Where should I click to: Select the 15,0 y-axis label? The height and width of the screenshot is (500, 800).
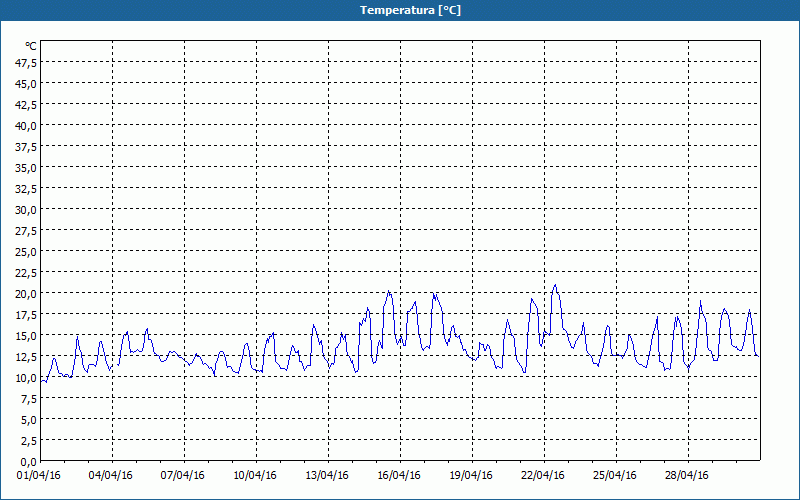(26, 336)
